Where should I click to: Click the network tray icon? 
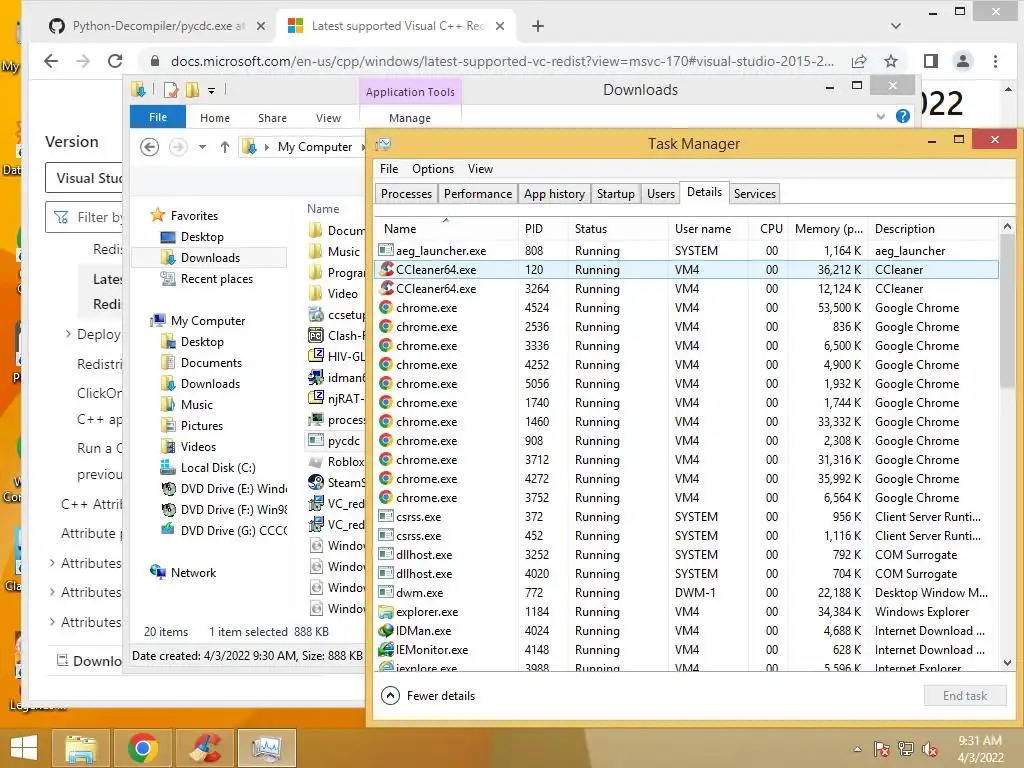point(906,749)
